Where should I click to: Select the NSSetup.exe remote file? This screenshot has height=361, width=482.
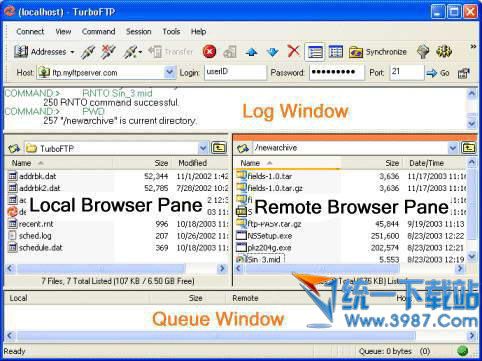270,236
